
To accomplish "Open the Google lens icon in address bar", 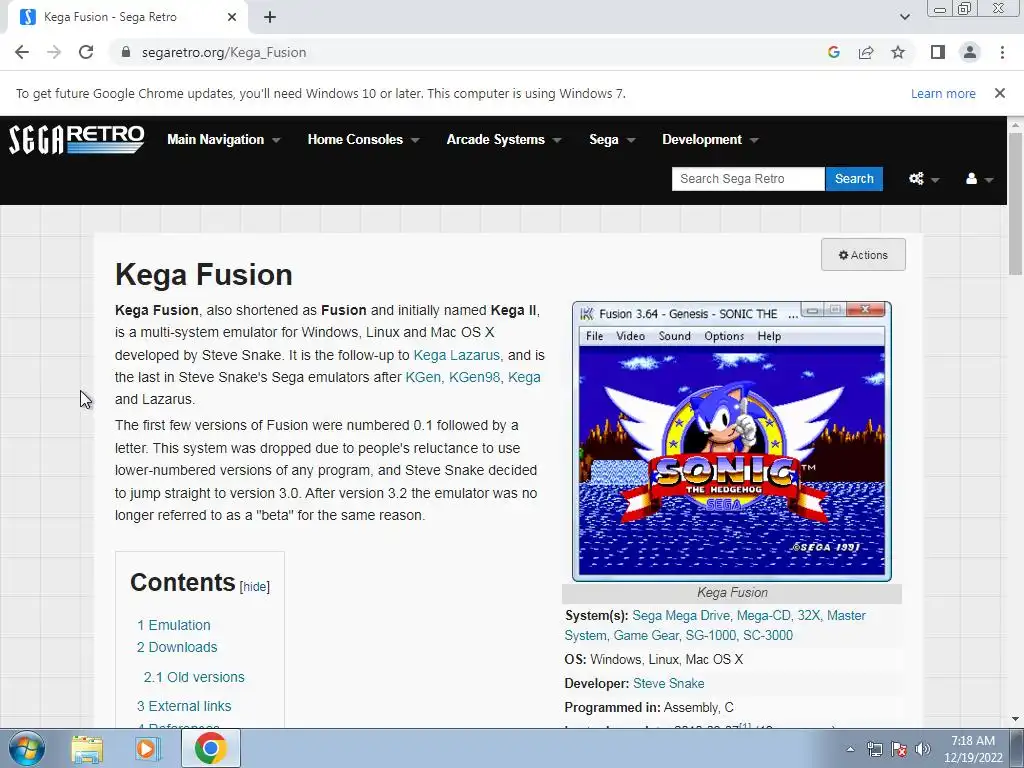I will coord(833,52).
